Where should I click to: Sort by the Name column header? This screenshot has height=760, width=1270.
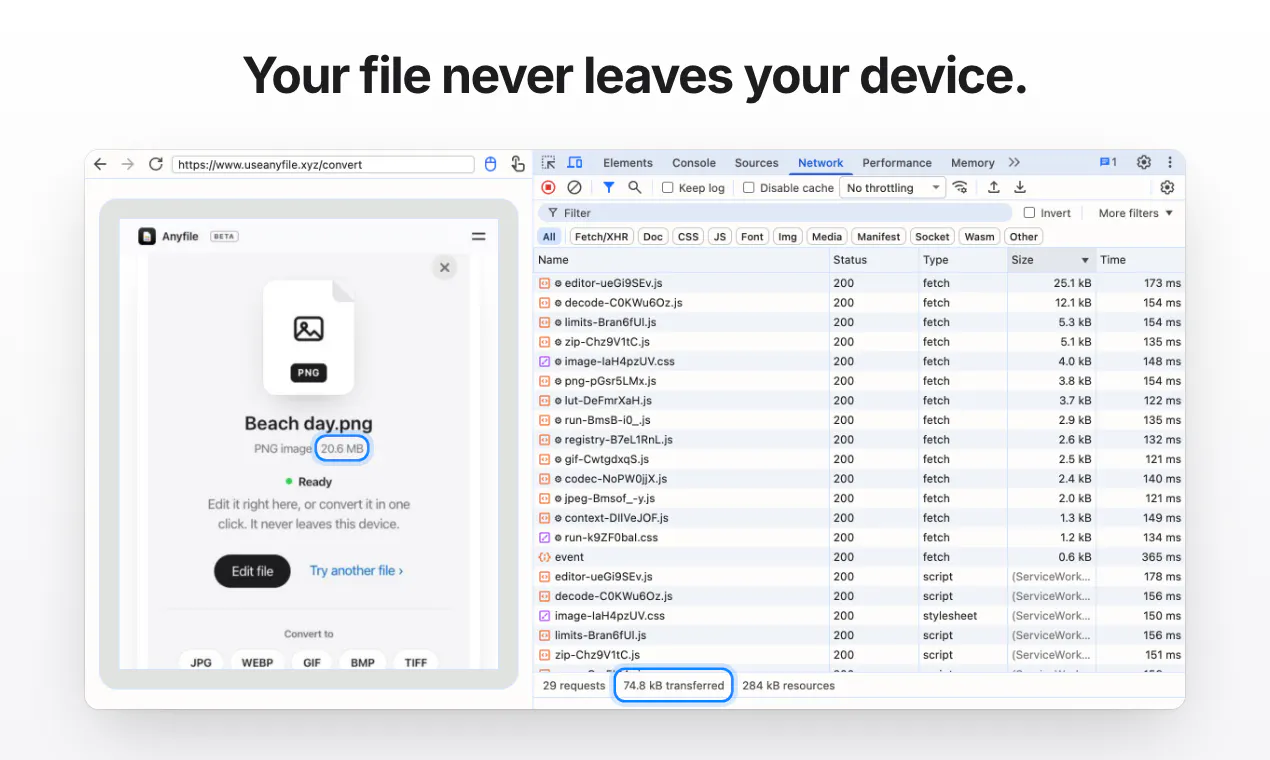(x=681, y=260)
